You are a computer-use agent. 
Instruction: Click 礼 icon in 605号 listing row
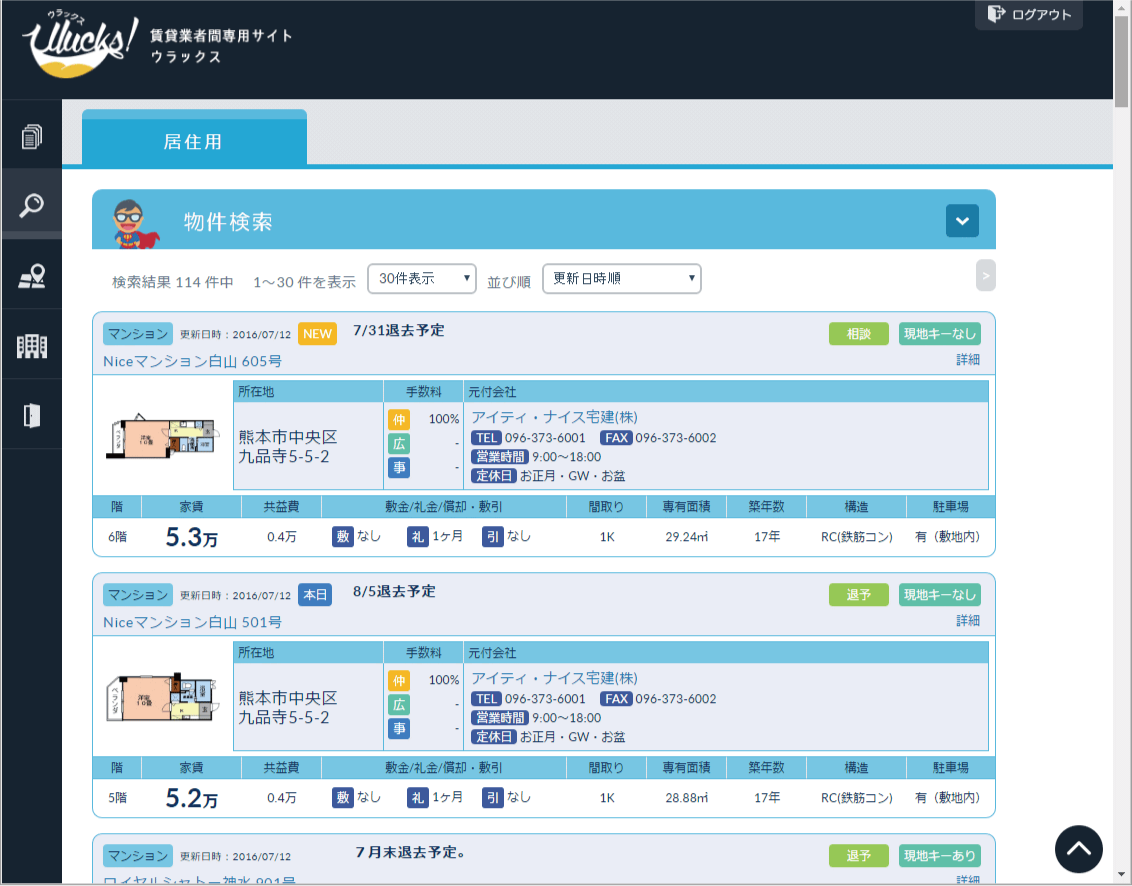(417, 537)
